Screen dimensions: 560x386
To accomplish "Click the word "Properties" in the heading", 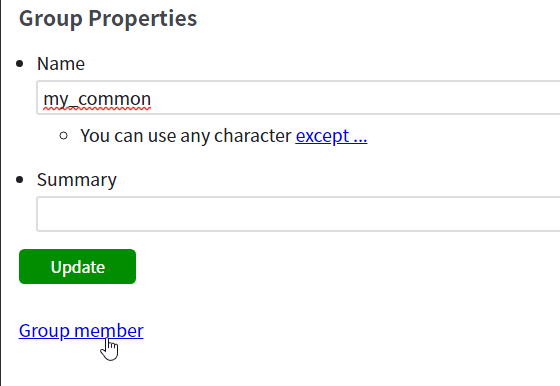I will [x=143, y=18].
